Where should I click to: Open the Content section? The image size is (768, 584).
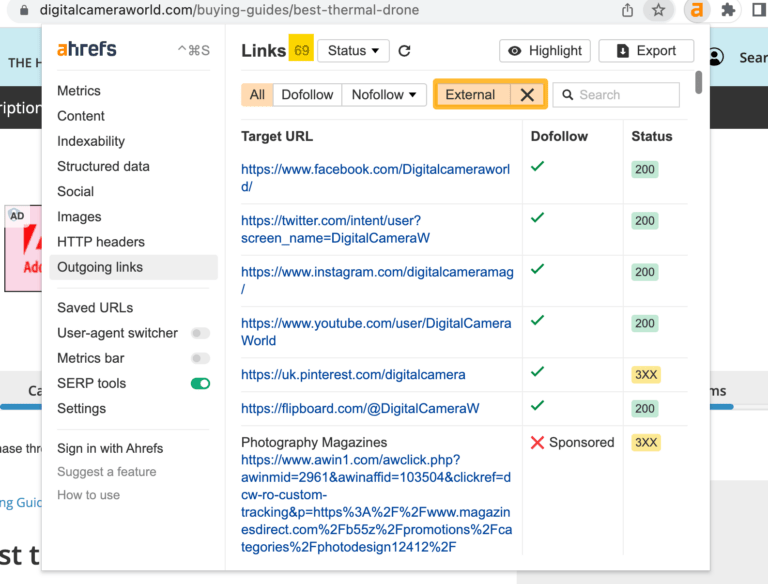(81, 116)
